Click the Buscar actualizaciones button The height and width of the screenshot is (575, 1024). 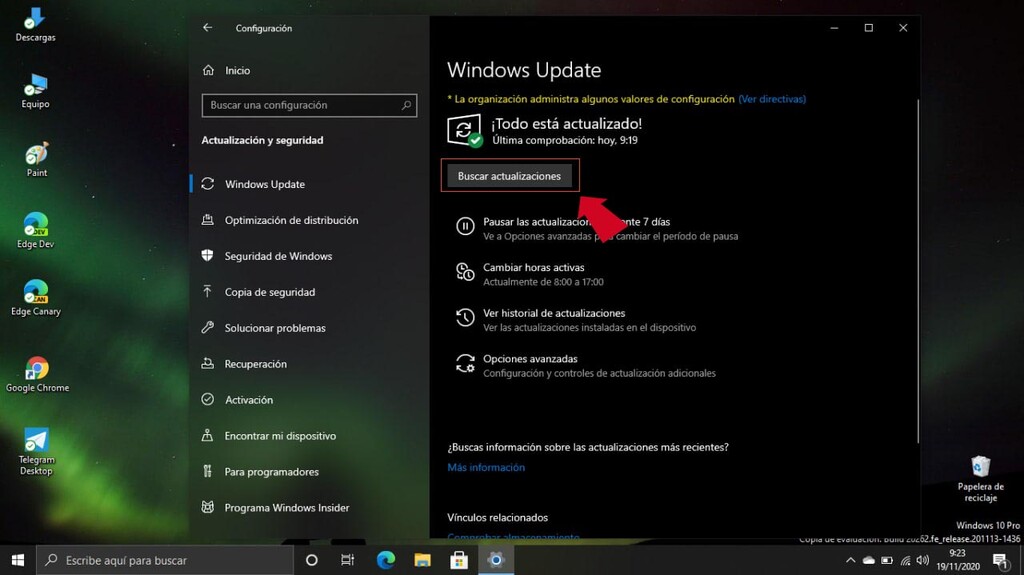tap(509, 176)
